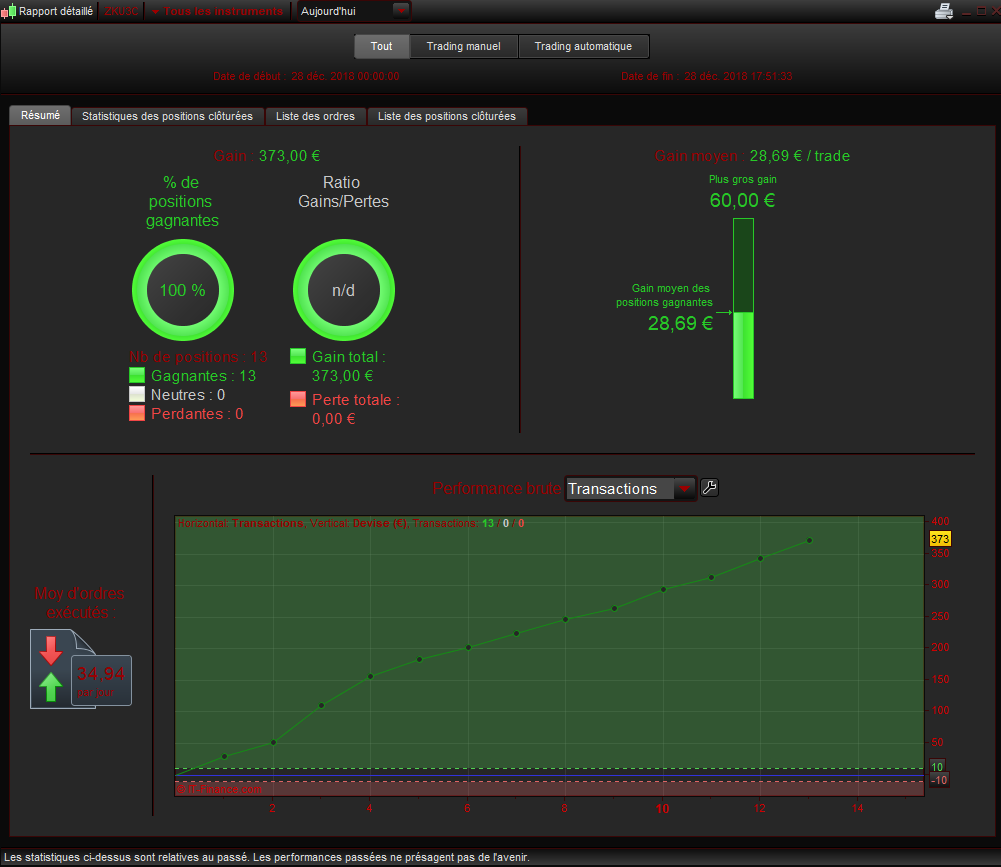Click the candlestick app icon beside Rapport détaillé
This screenshot has height=867, width=1001.
9,11
